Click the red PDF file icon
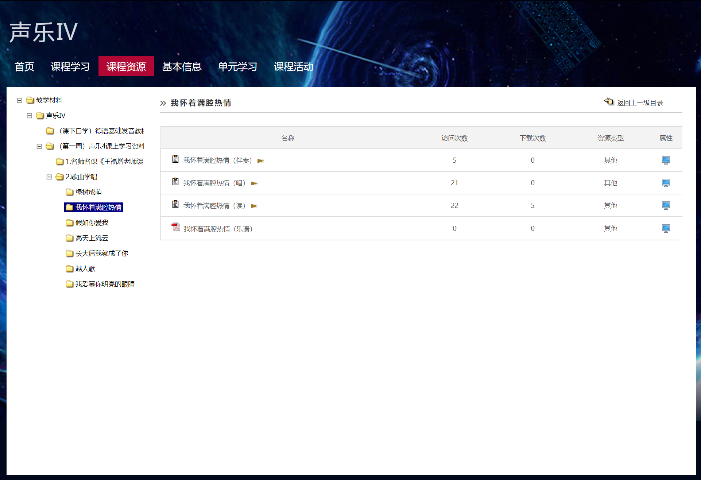Viewport: 701px width, 480px height. [x=176, y=228]
